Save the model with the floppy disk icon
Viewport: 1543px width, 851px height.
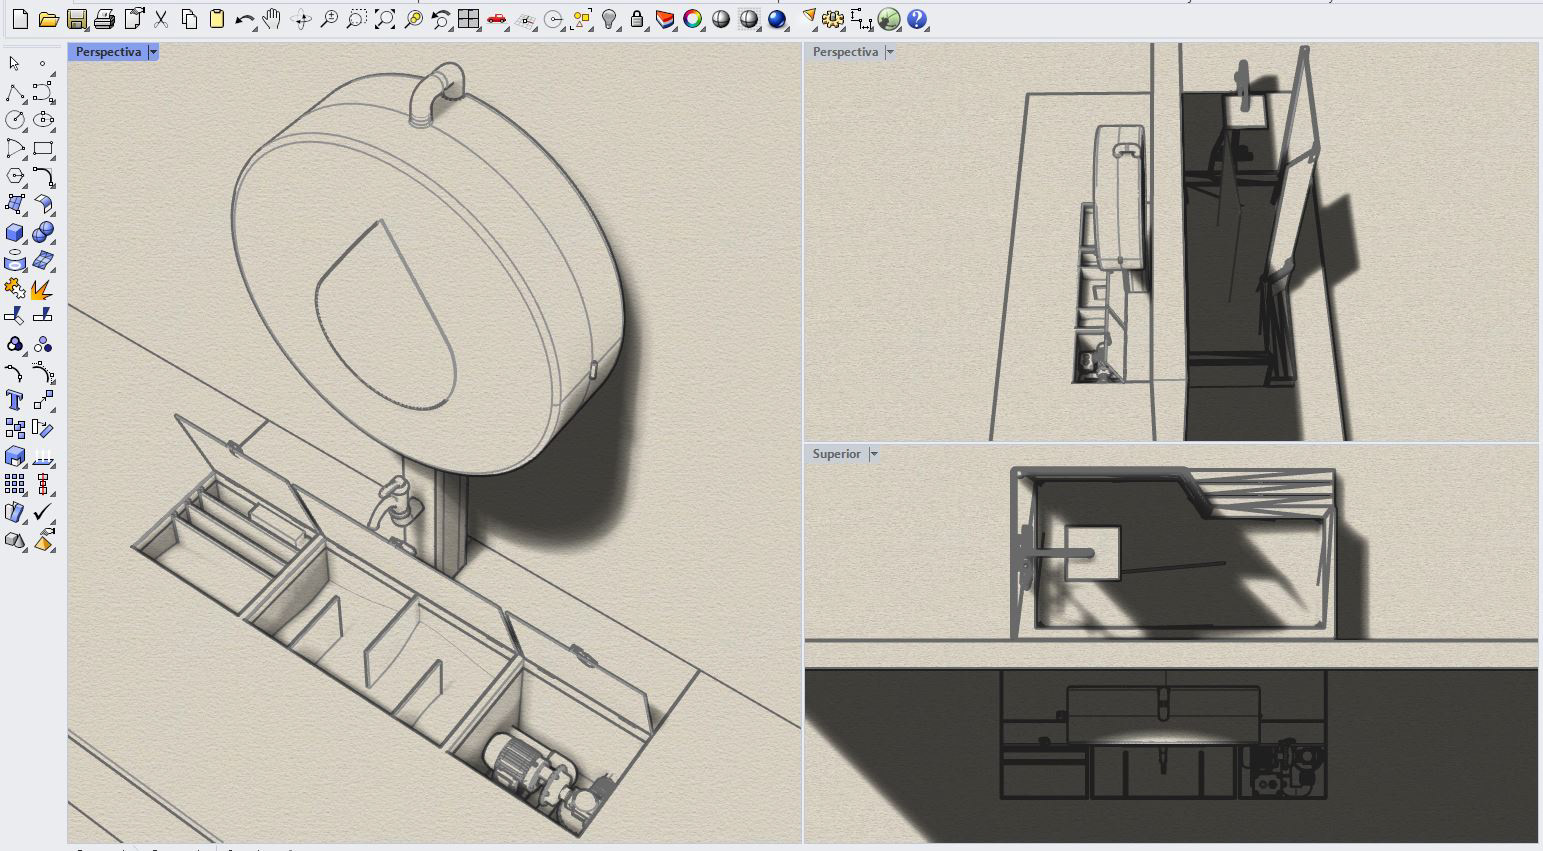pos(76,19)
